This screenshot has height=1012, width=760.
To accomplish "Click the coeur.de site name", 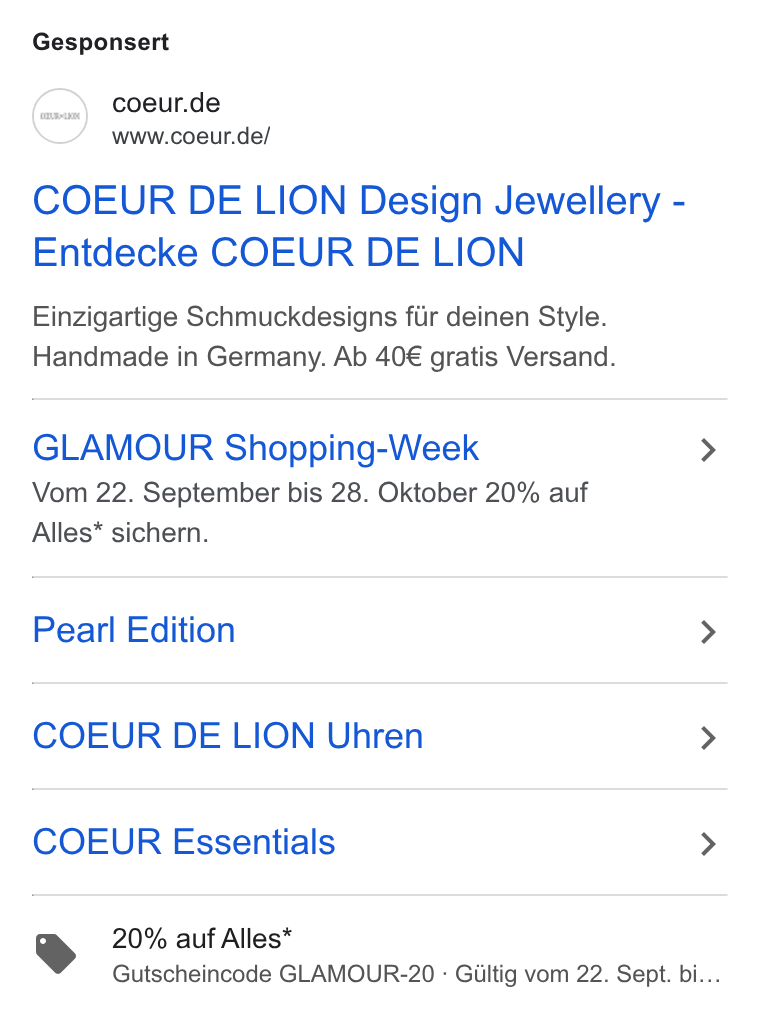I will click(x=166, y=103).
